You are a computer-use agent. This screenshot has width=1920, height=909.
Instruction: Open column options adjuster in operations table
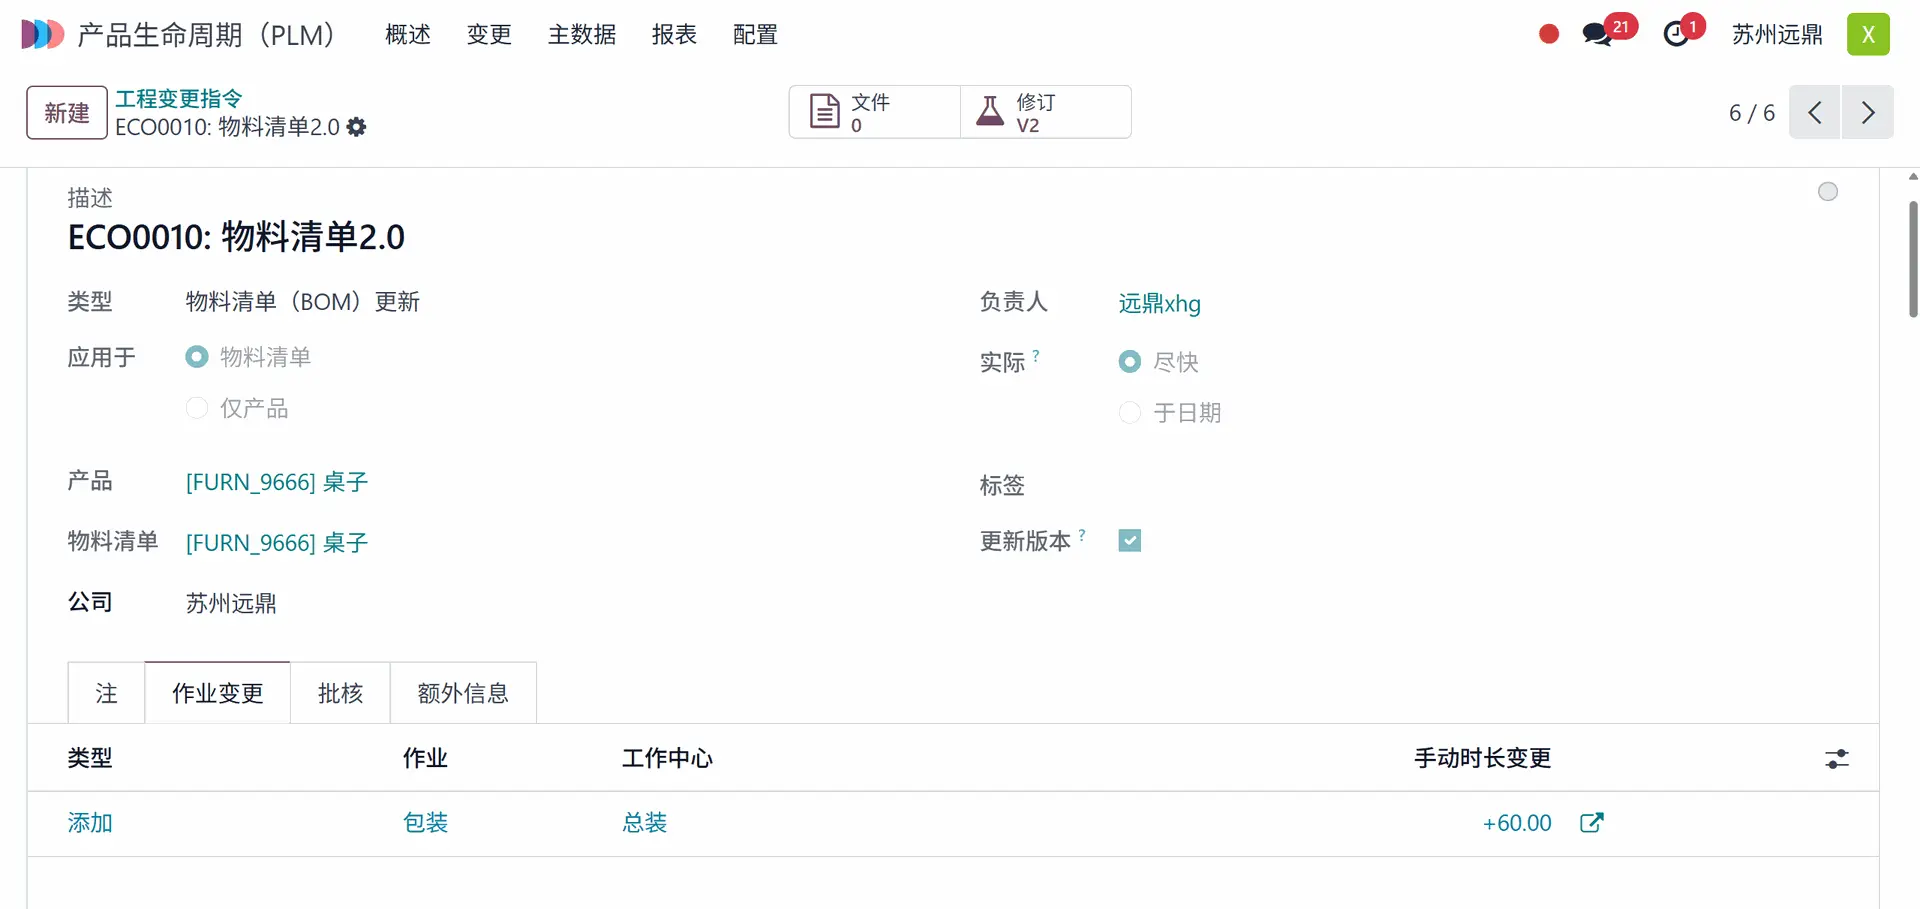[x=1837, y=759]
